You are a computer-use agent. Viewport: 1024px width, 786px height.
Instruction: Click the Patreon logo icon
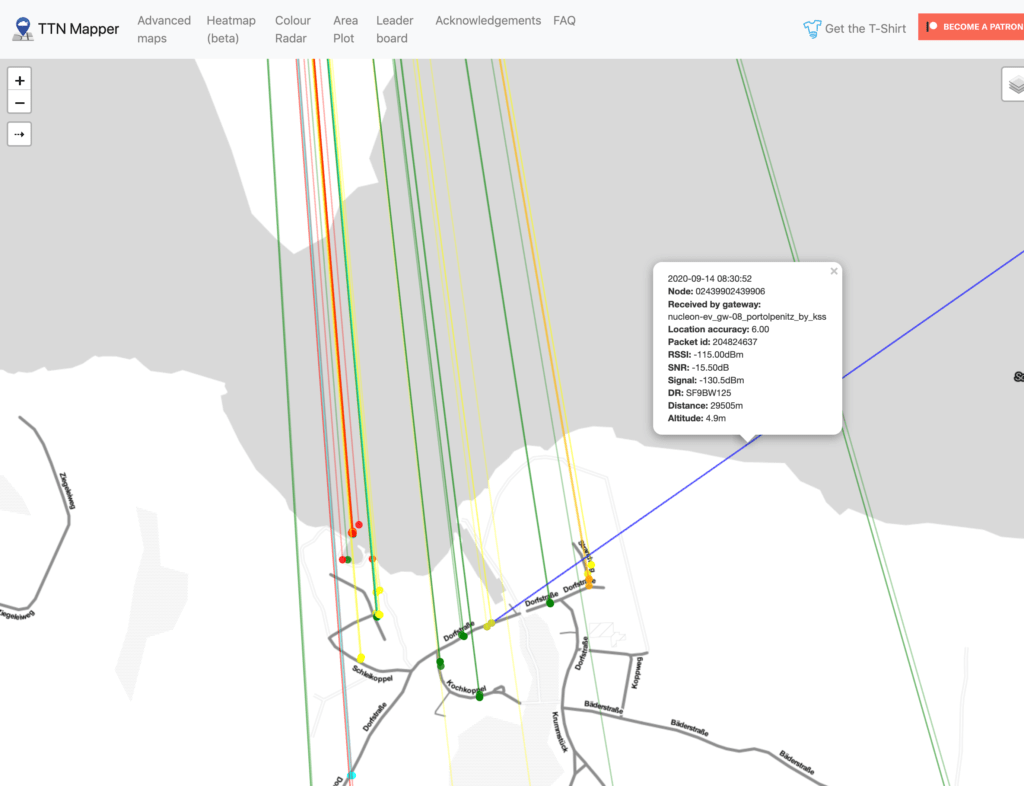click(x=932, y=27)
